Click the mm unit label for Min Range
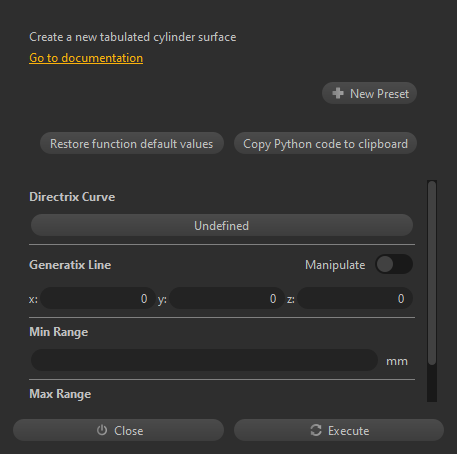The height and width of the screenshot is (454, 457). click(397, 361)
